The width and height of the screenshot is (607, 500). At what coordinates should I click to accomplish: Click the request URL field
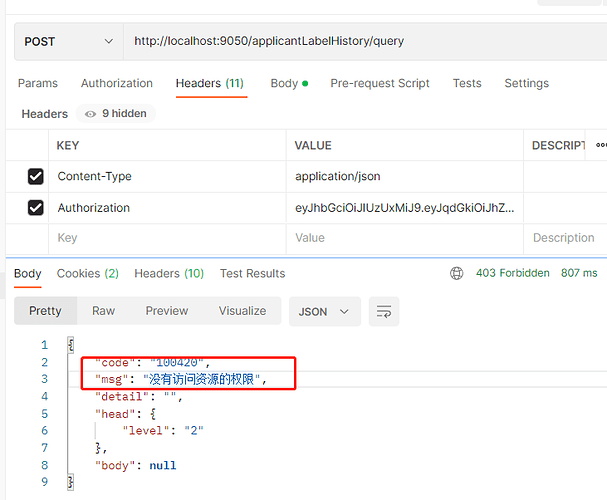click(x=360, y=42)
